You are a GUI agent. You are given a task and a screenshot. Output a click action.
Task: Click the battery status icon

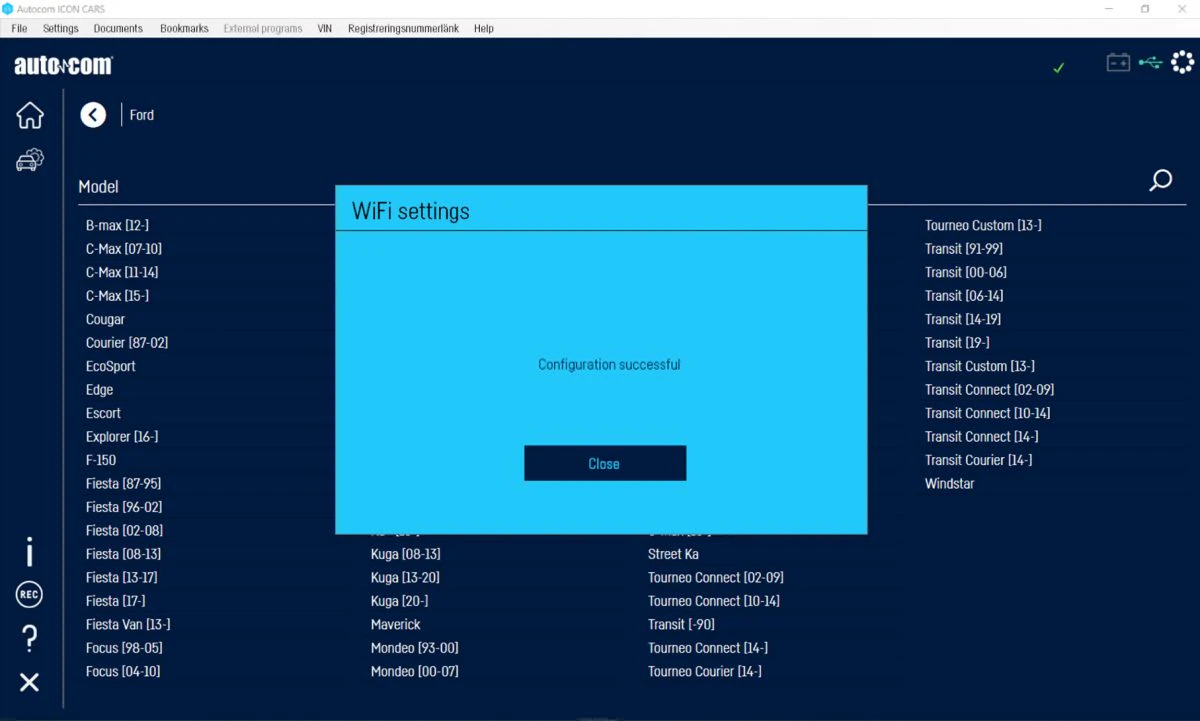click(1118, 63)
